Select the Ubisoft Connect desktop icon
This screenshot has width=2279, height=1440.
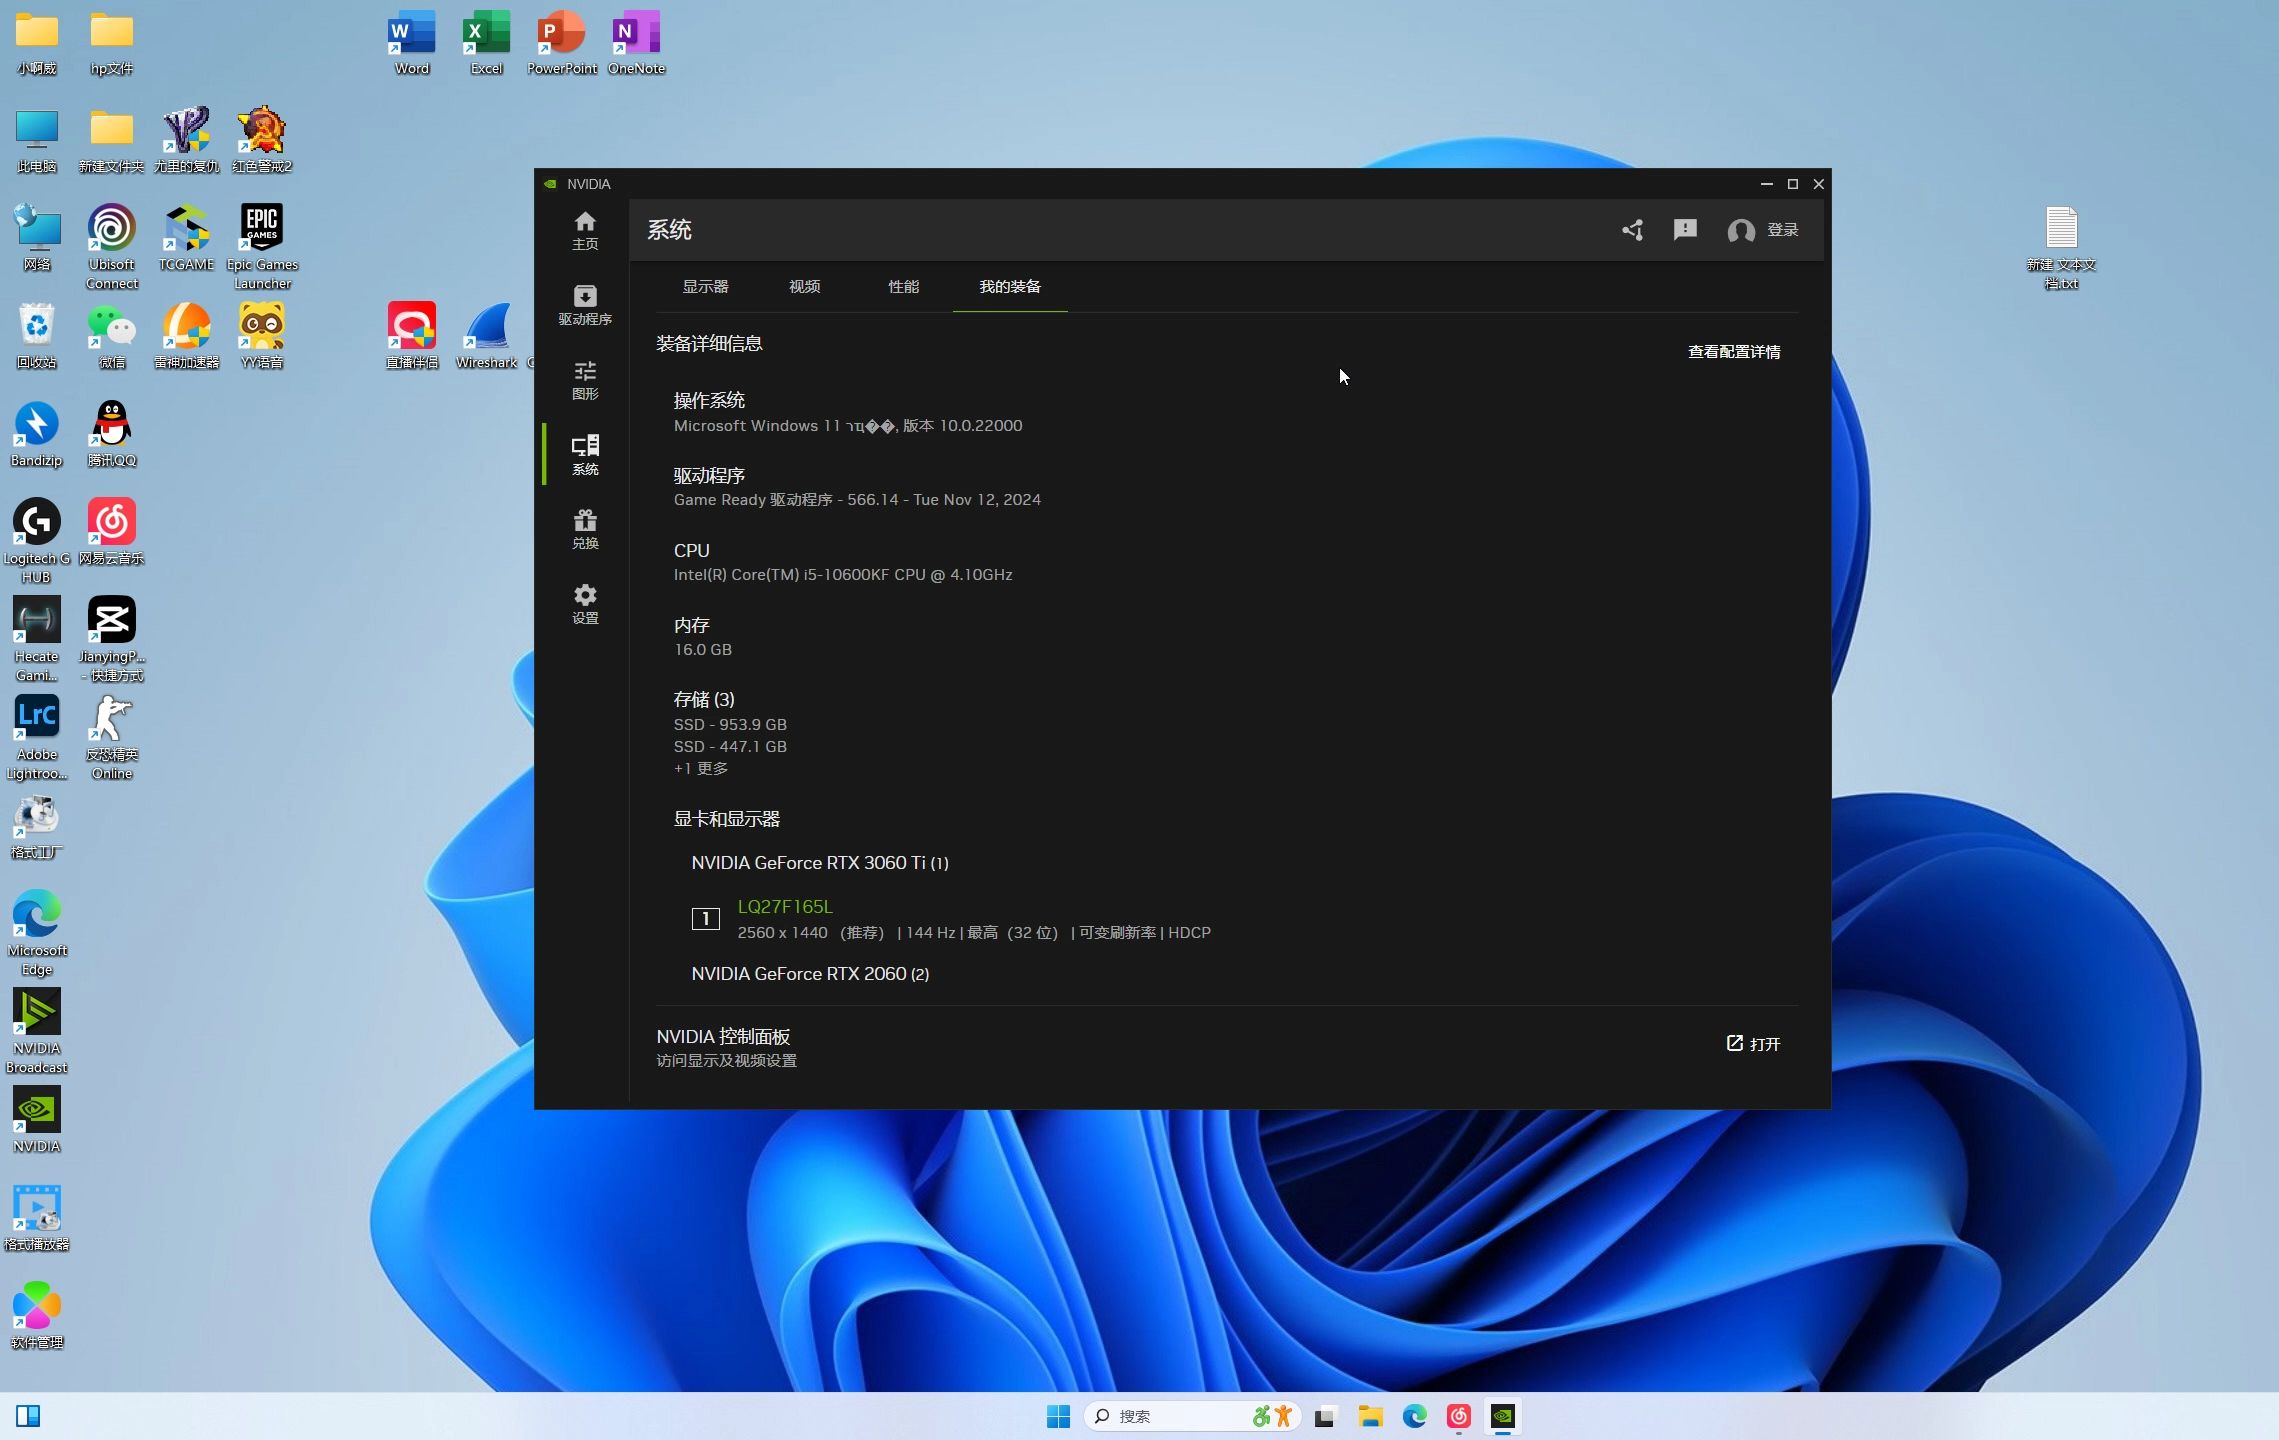coord(112,246)
